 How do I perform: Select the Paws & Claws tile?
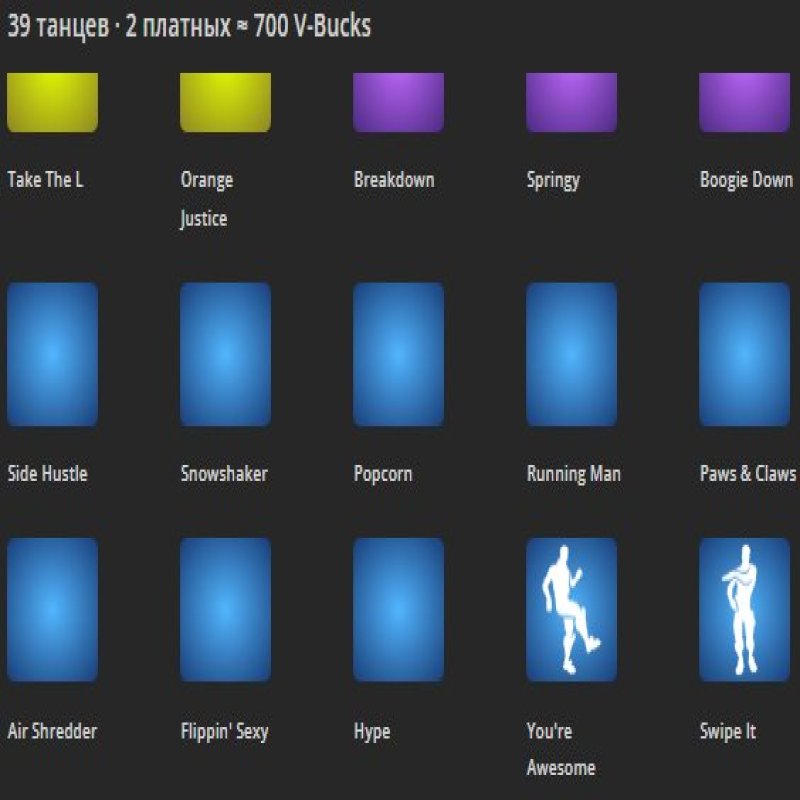744,354
